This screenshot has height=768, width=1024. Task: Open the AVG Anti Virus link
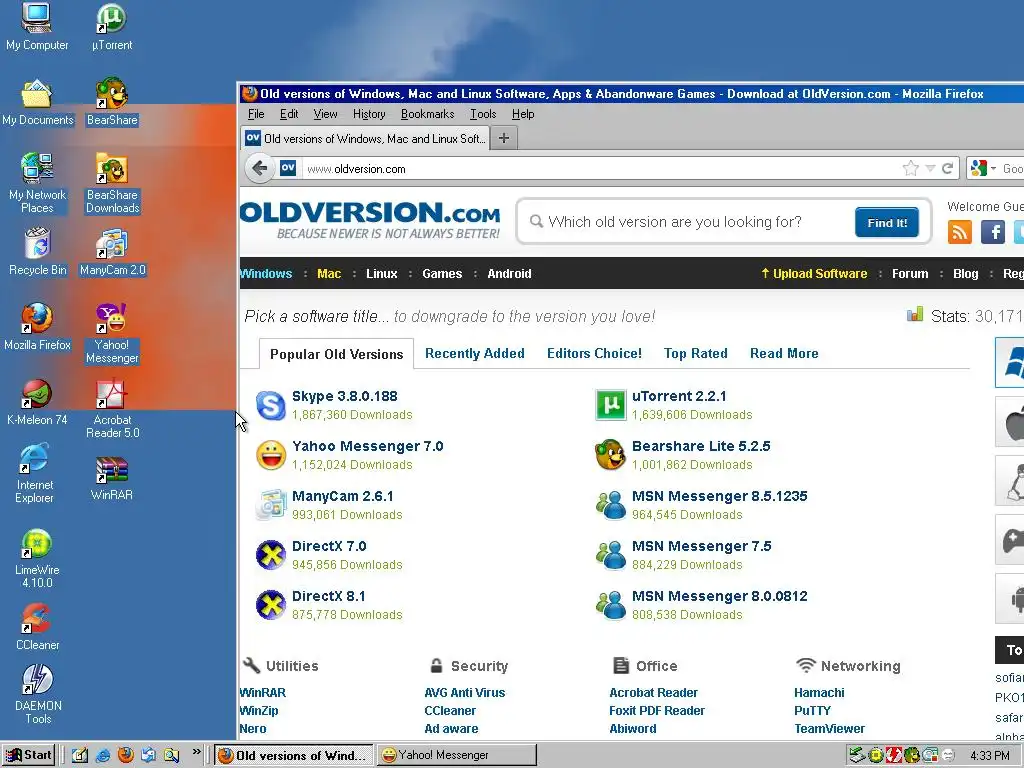pyautogui.click(x=465, y=692)
